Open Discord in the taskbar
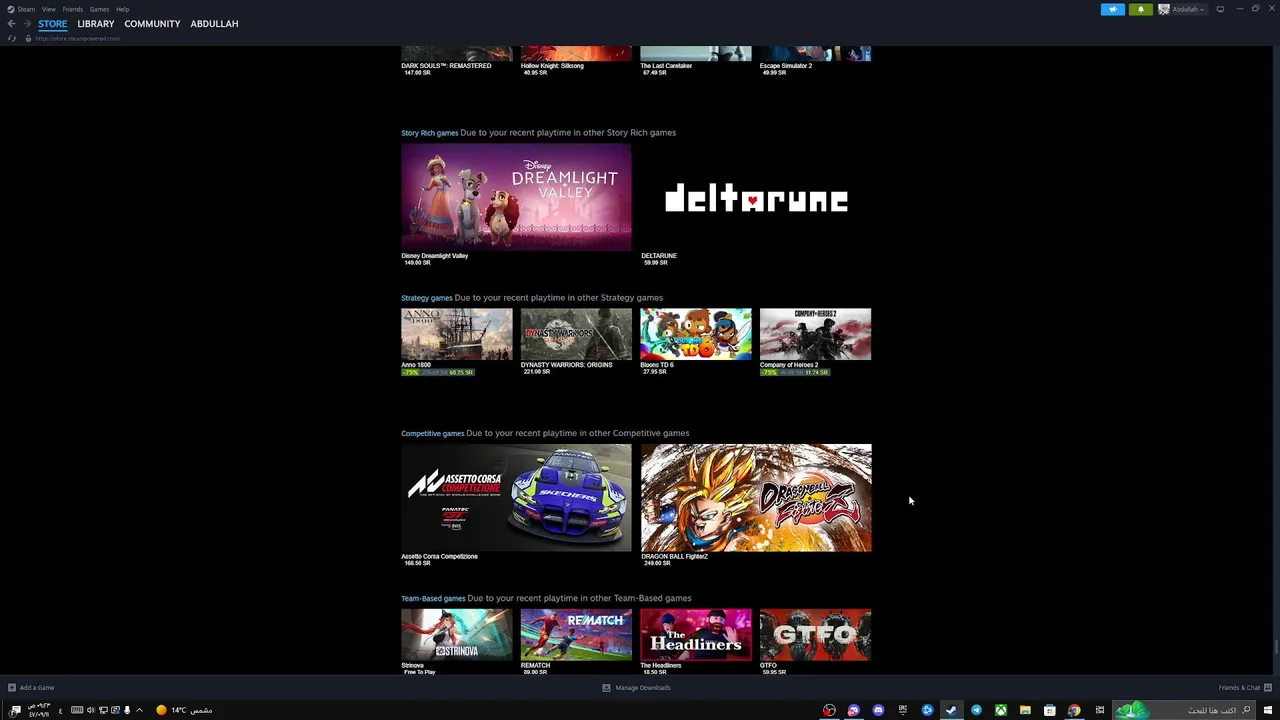Screen dimensions: 1280x720 click(x=878, y=710)
